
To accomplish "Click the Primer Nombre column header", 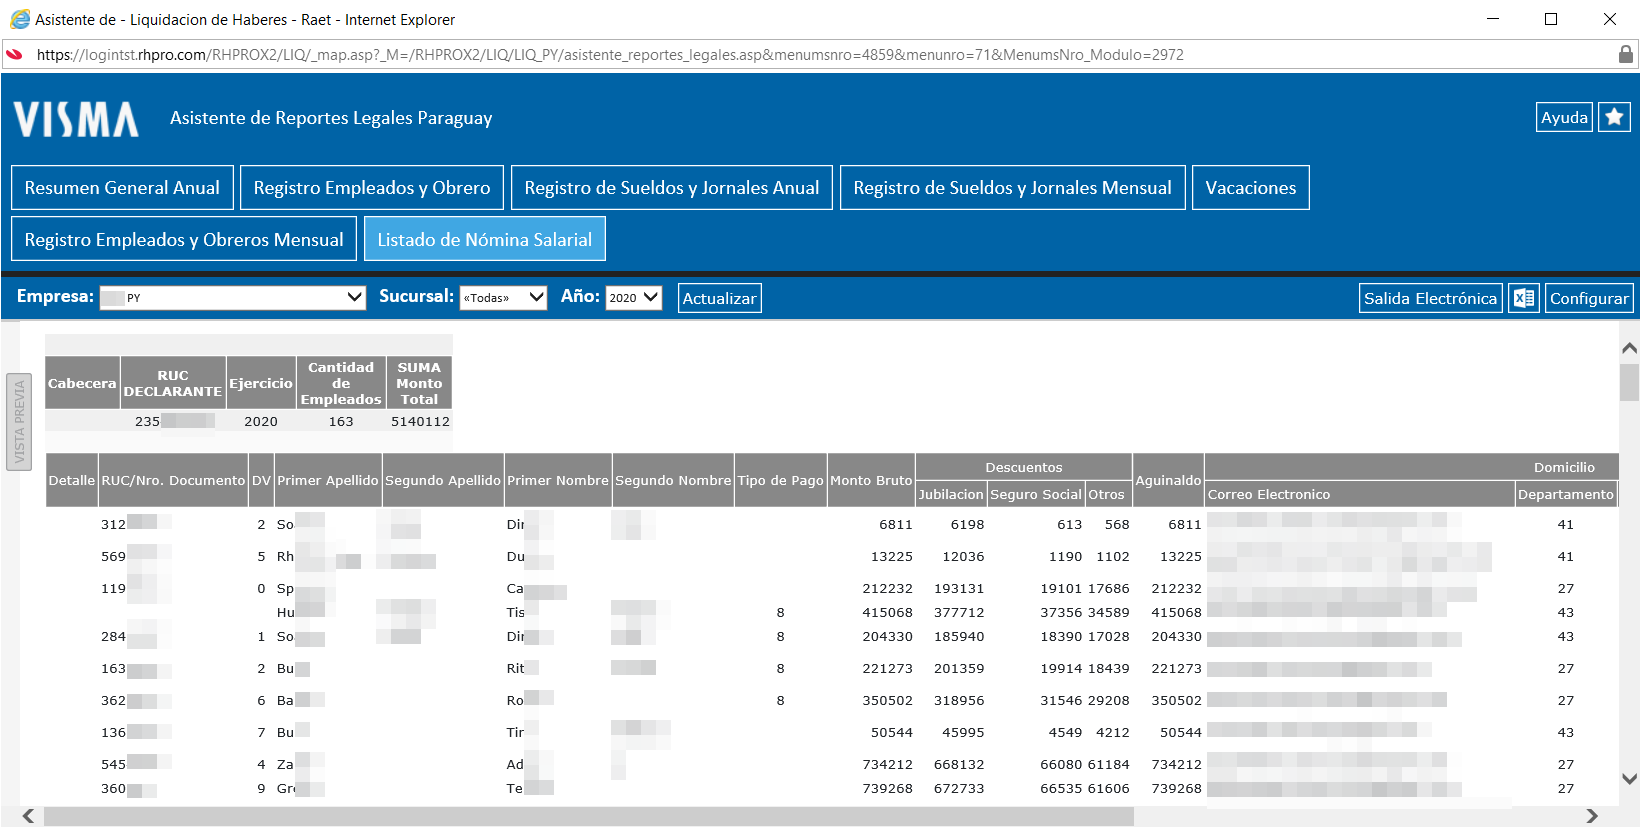I will point(558,480).
